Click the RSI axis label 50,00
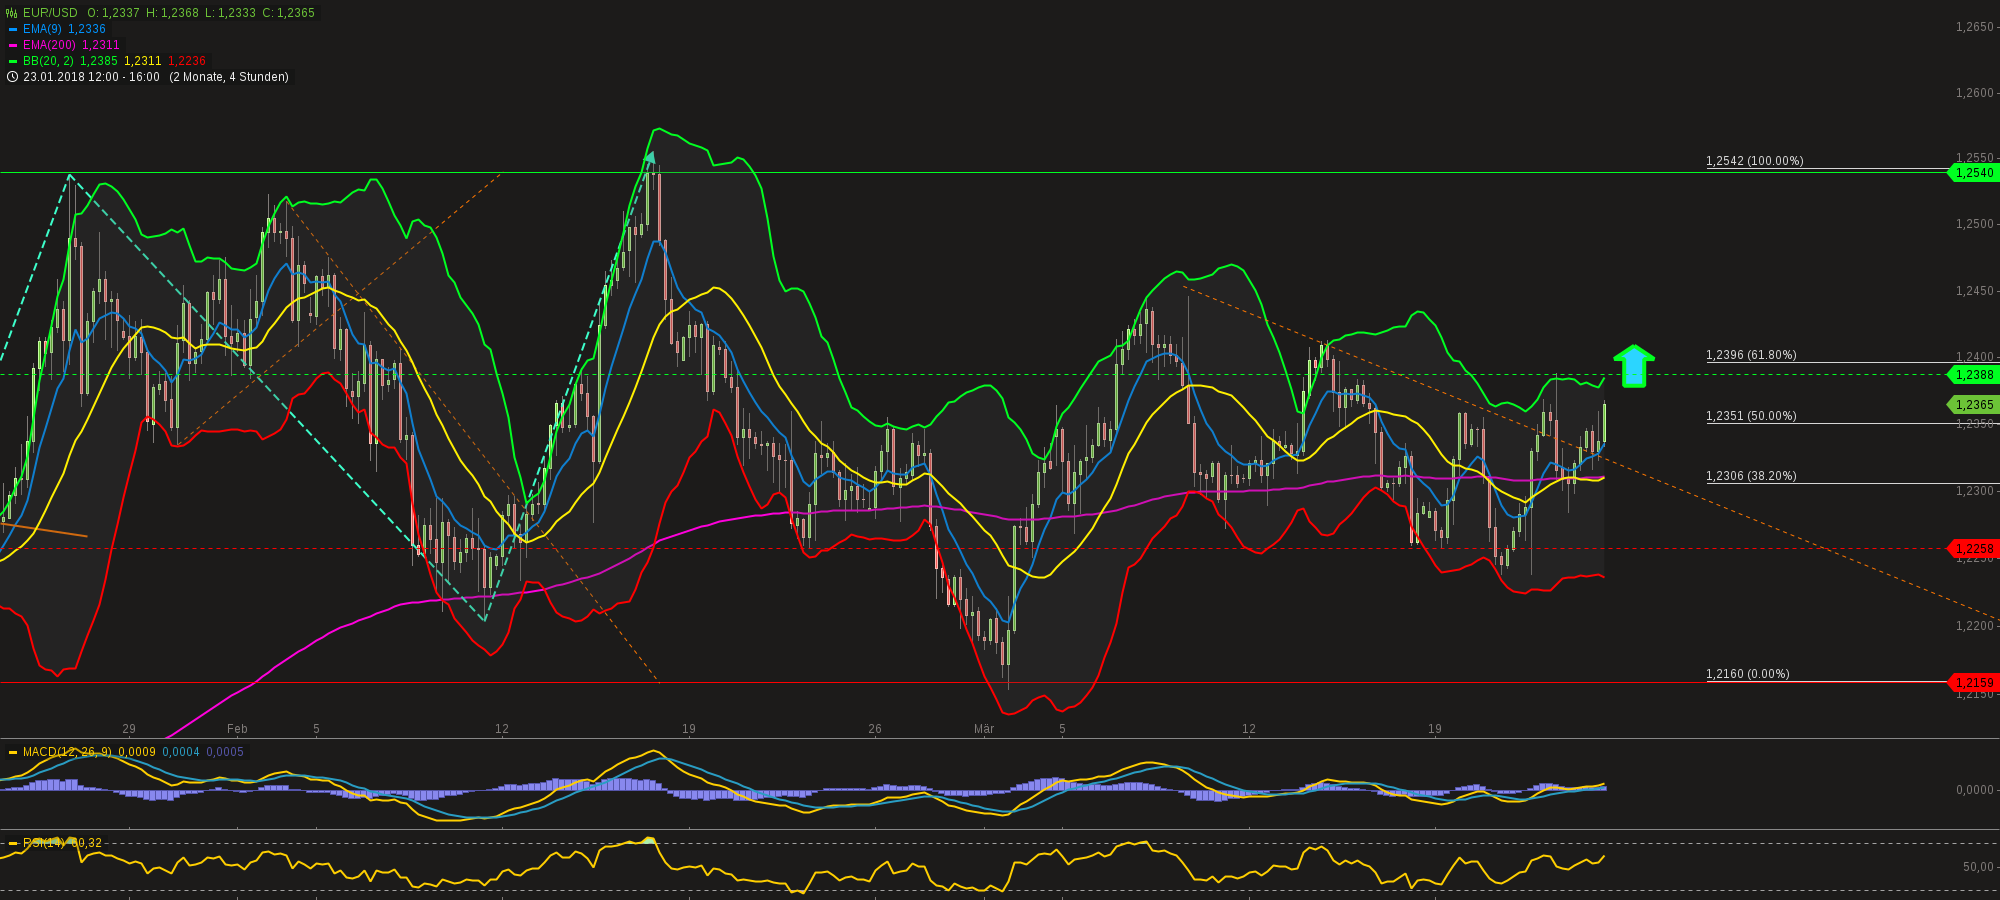 pyautogui.click(x=1979, y=867)
